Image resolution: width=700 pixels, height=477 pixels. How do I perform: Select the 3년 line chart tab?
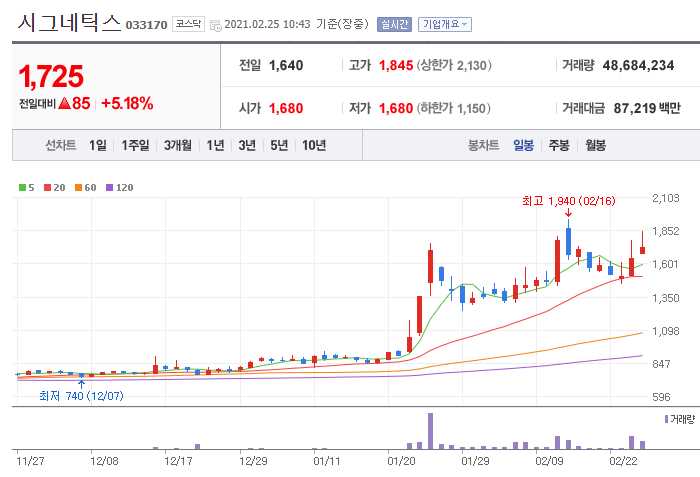pos(247,145)
